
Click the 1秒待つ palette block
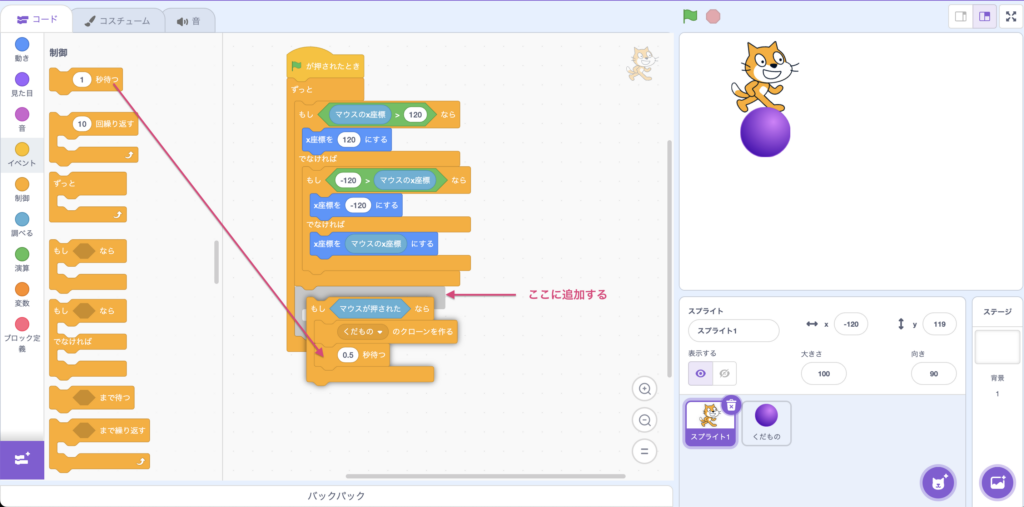pos(86,80)
